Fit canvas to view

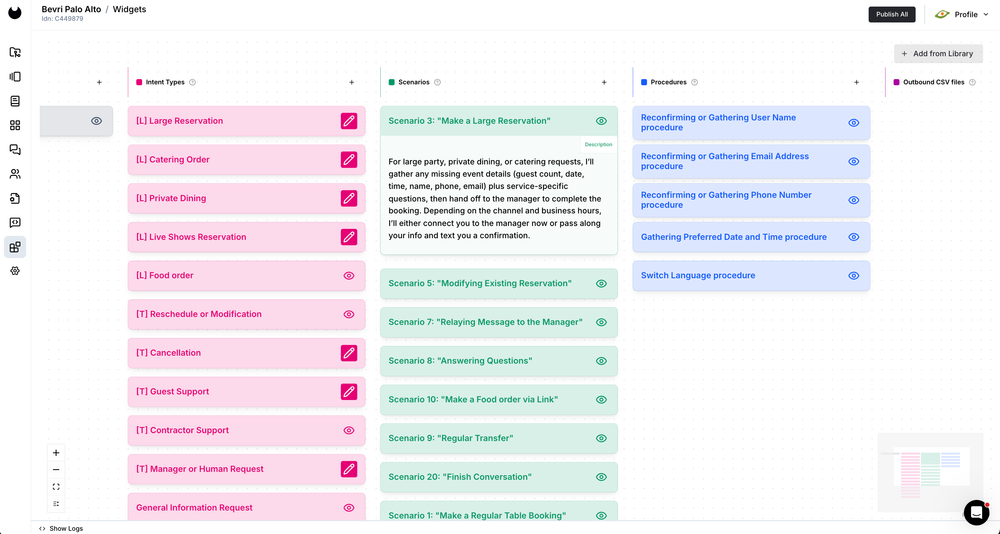[56, 487]
